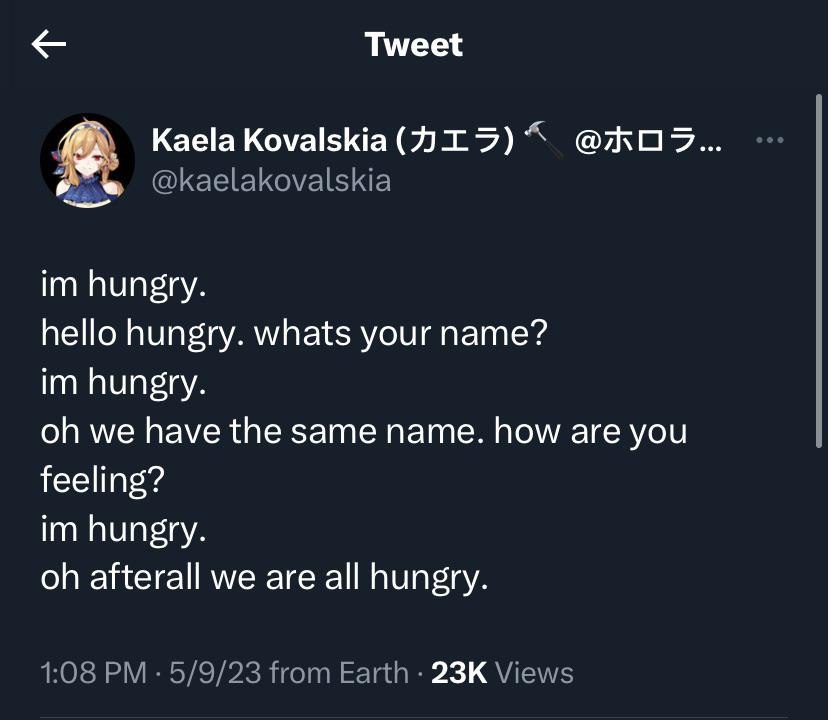Click the 5/9/23 date
The width and height of the screenshot is (828, 720).
coord(216,673)
